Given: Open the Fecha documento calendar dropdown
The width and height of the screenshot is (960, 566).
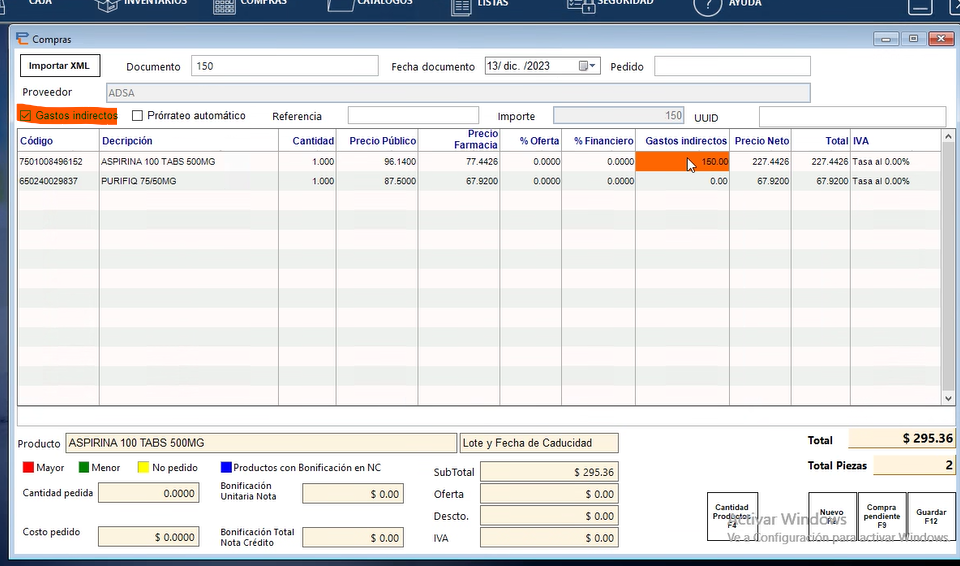Looking at the screenshot, I should 587,66.
